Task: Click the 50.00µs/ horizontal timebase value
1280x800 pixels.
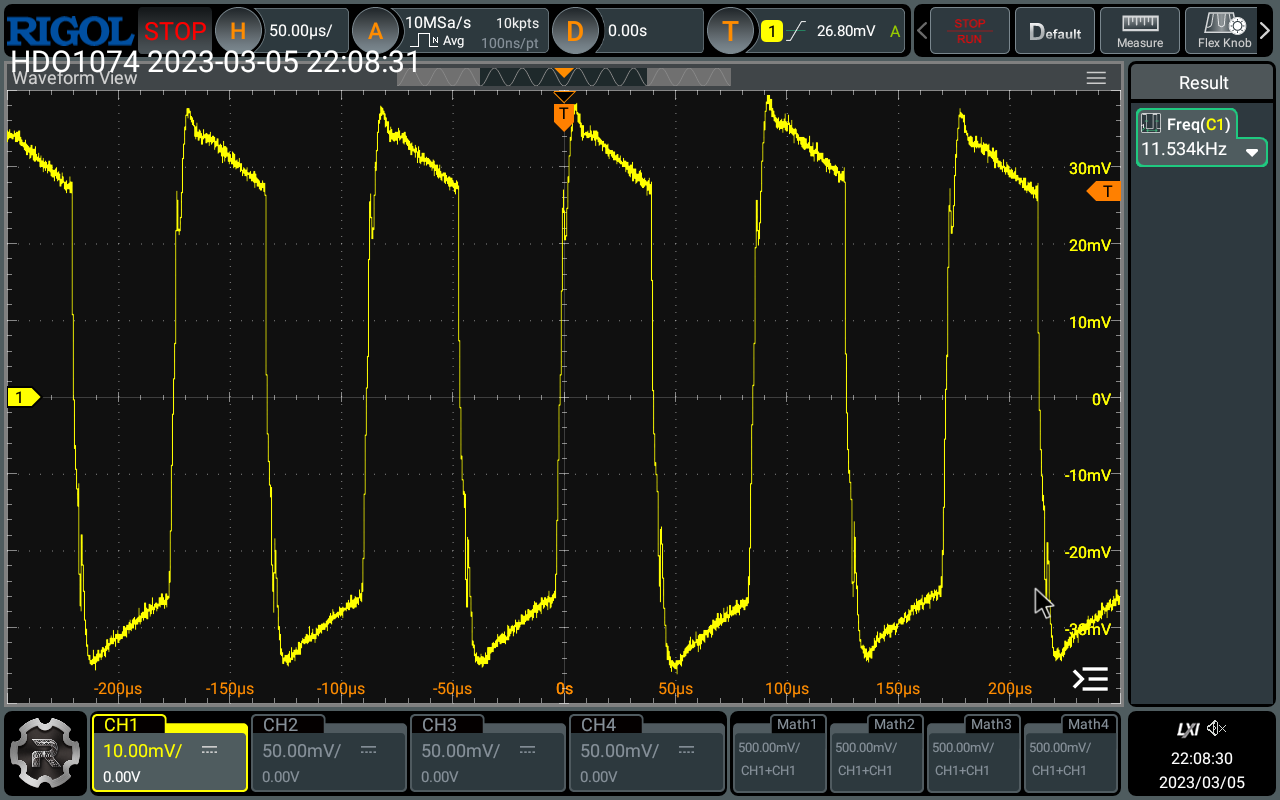Action: pyautogui.click(x=301, y=31)
